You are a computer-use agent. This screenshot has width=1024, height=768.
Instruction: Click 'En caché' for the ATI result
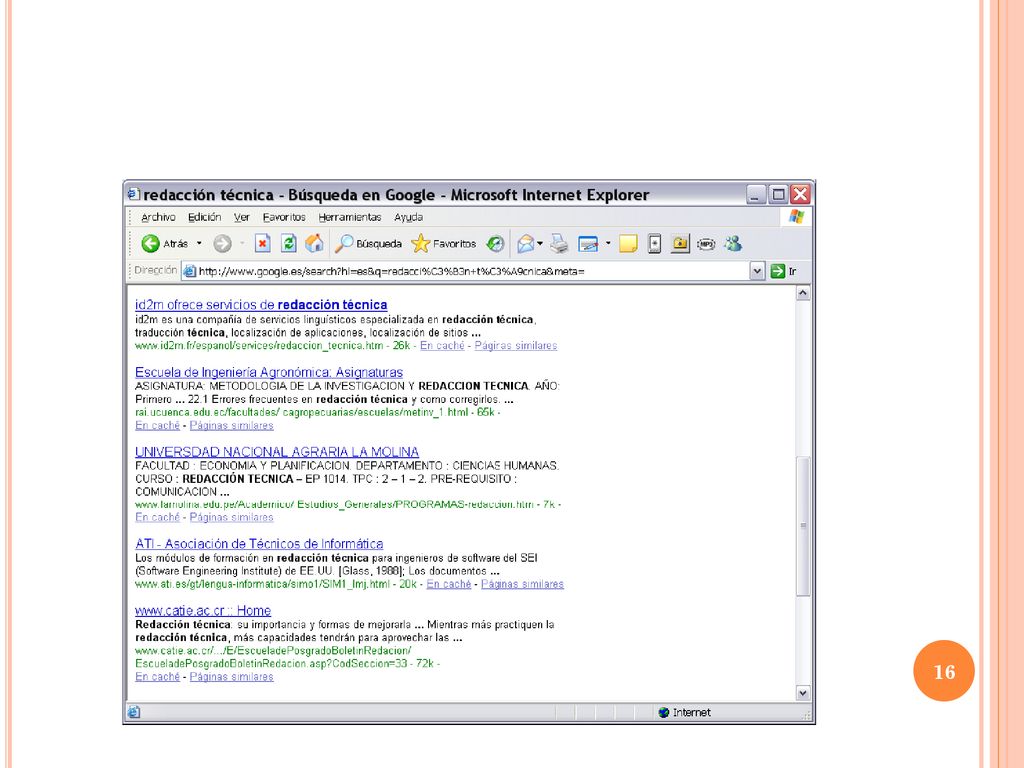tap(449, 584)
